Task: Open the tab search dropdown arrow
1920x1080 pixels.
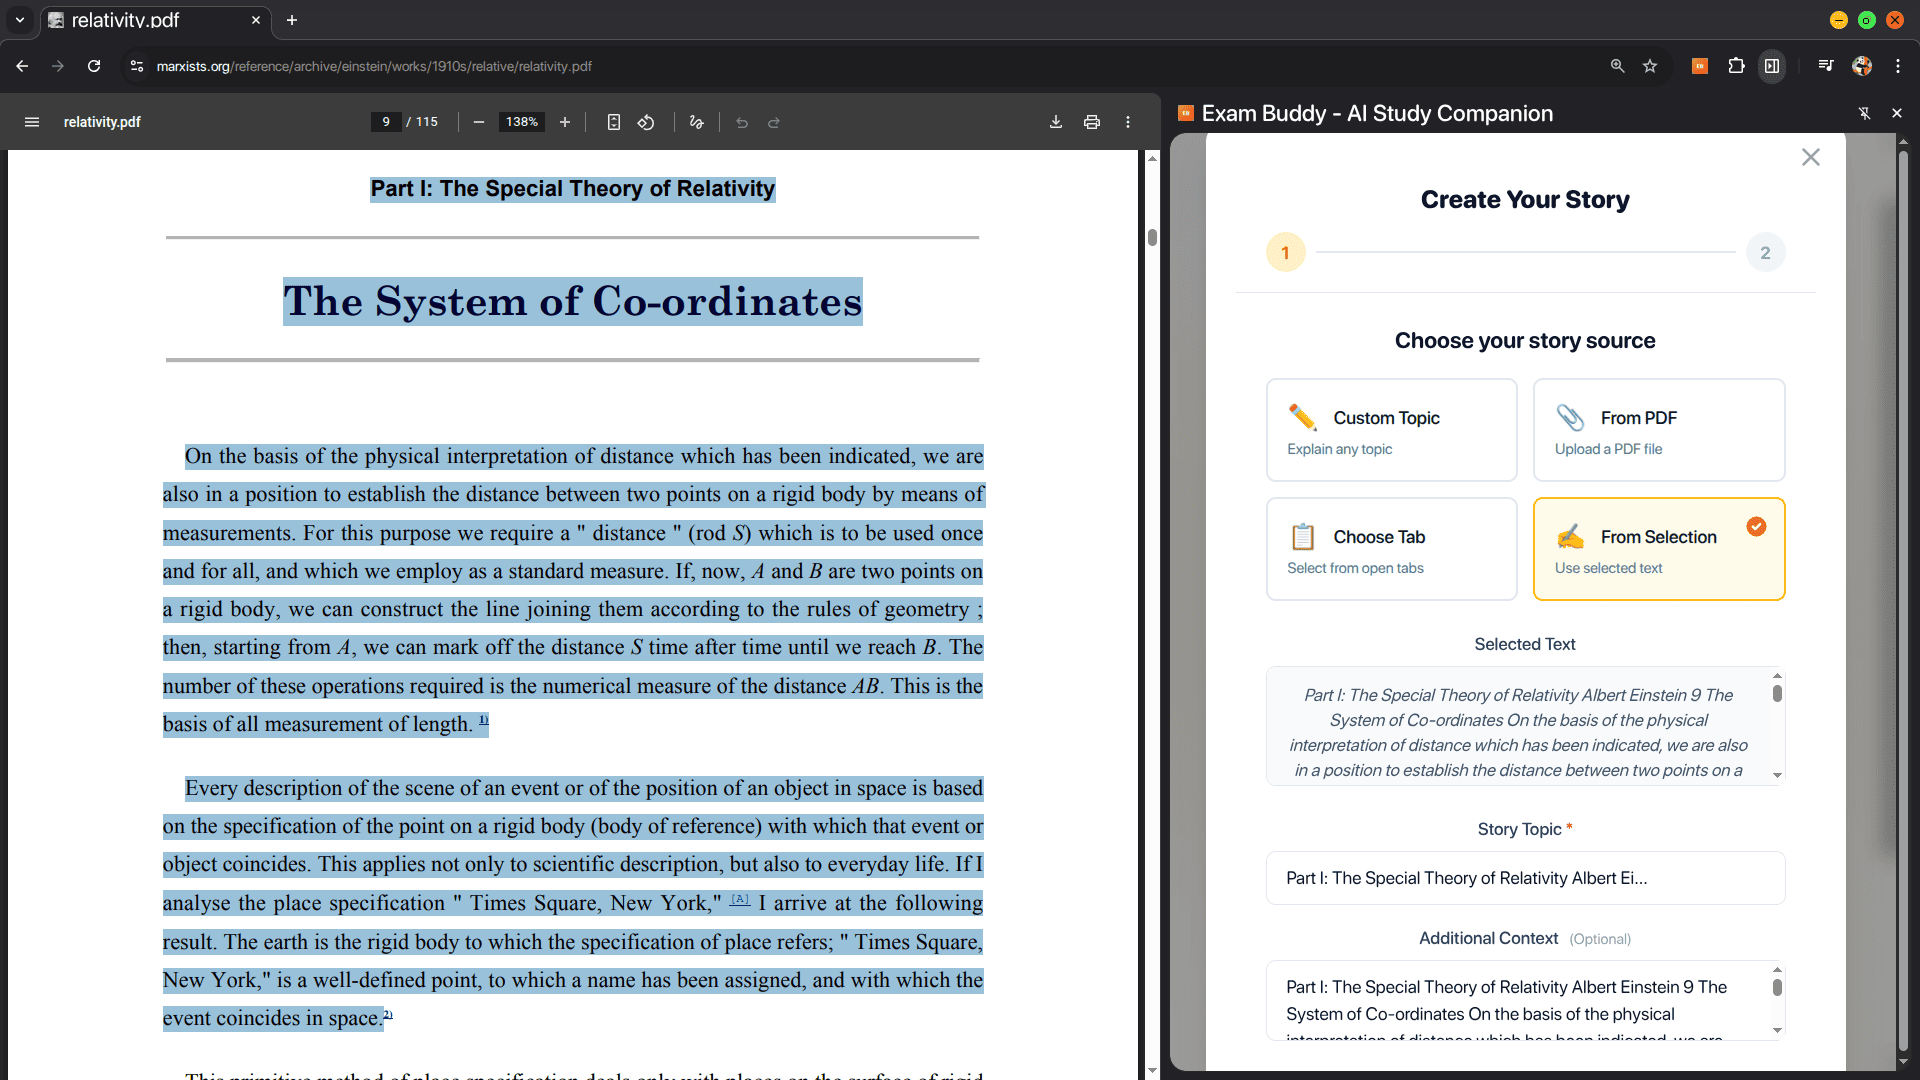Action: (19, 20)
